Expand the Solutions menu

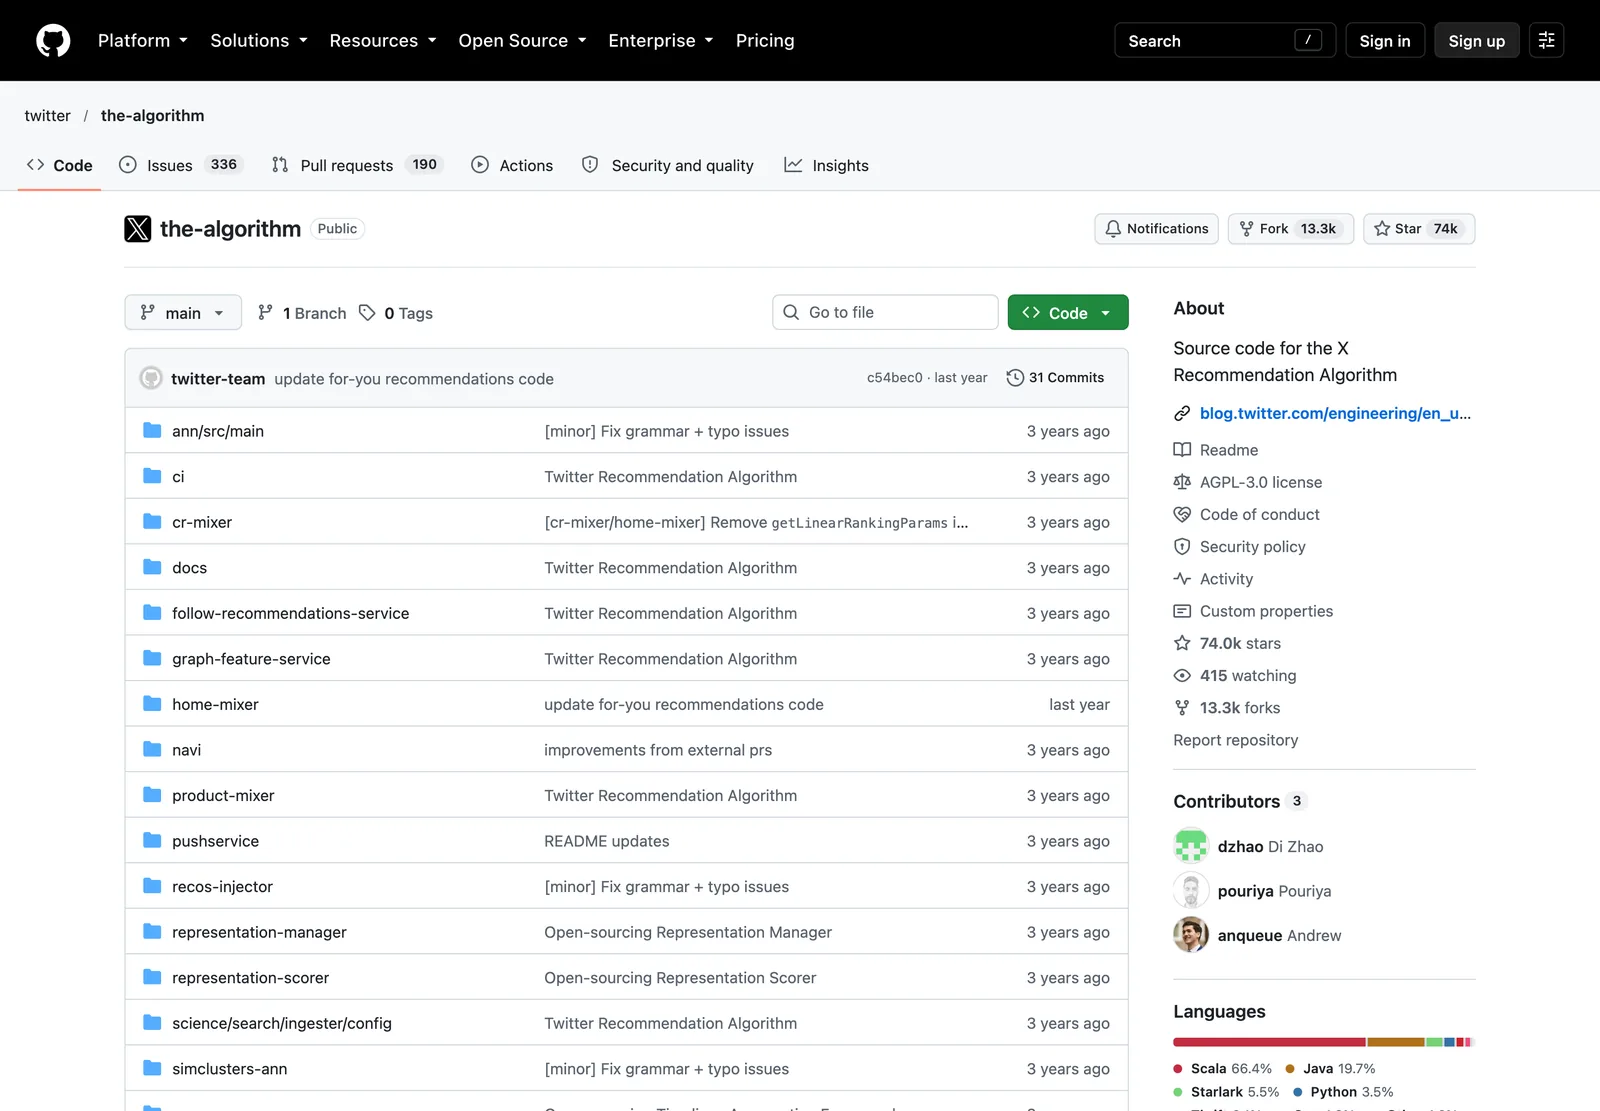coord(259,41)
